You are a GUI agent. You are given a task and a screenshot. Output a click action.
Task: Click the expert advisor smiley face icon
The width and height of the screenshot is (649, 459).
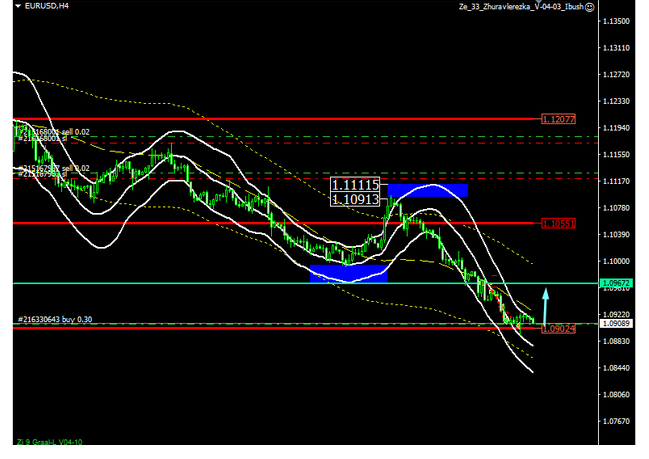tap(590, 6)
